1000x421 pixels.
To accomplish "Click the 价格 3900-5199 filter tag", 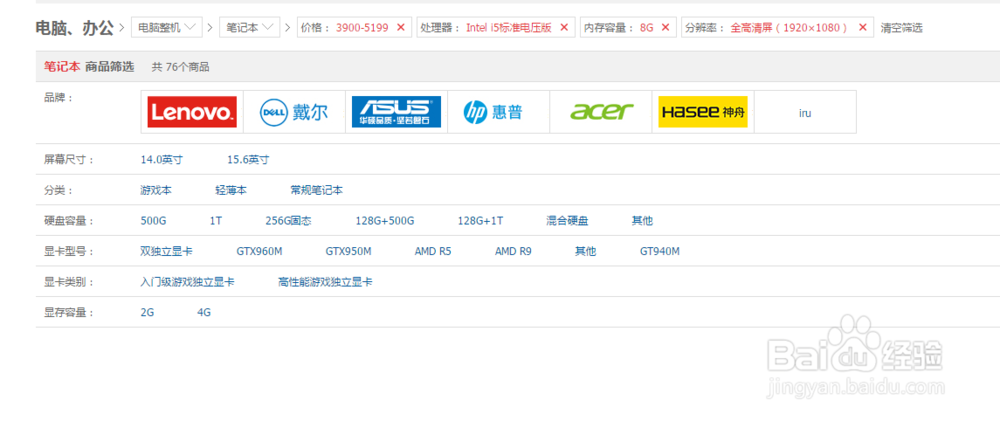I will (354, 27).
